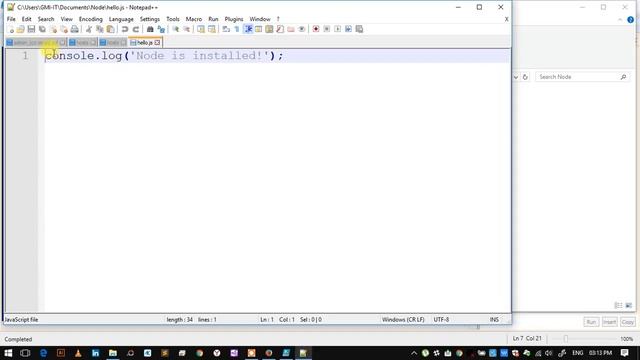Close the hello.js tab with its X
Image resolution: width=640 pixels, height=360 pixels.
coord(158,42)
